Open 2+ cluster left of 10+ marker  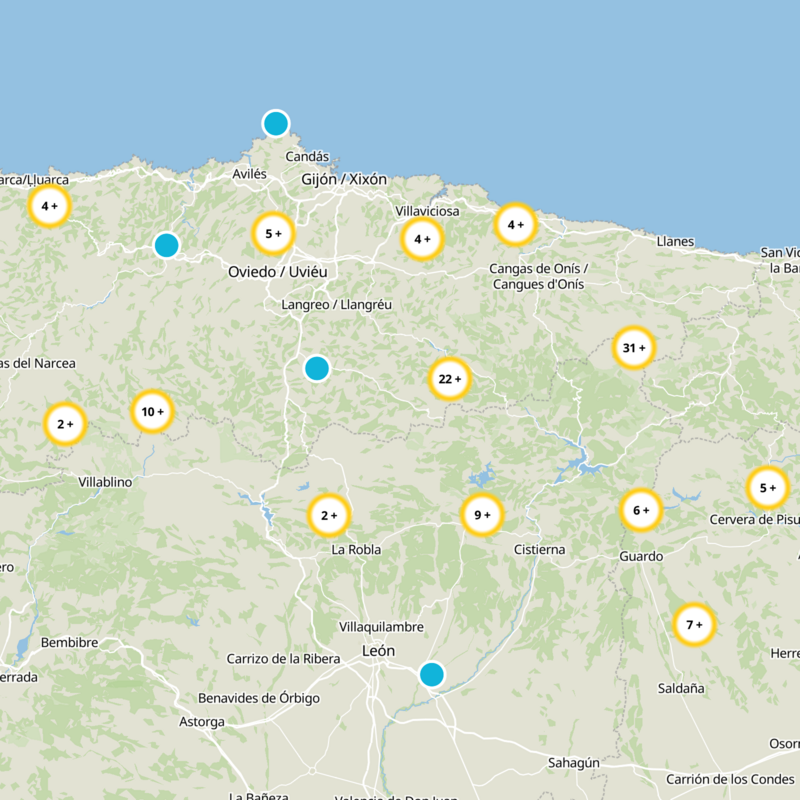pyautogui.click(x=65, y=424)
